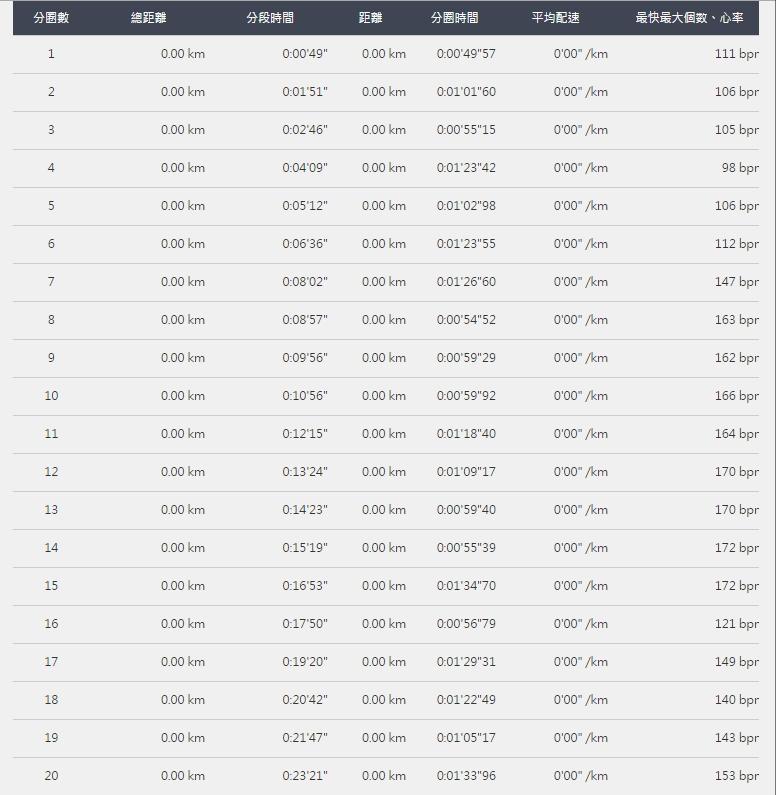Click the 111 bpr heart rate value
Image resolution: width=776 pixels, height=795 pixels.
pyautogui.click(x=737, y=54)
